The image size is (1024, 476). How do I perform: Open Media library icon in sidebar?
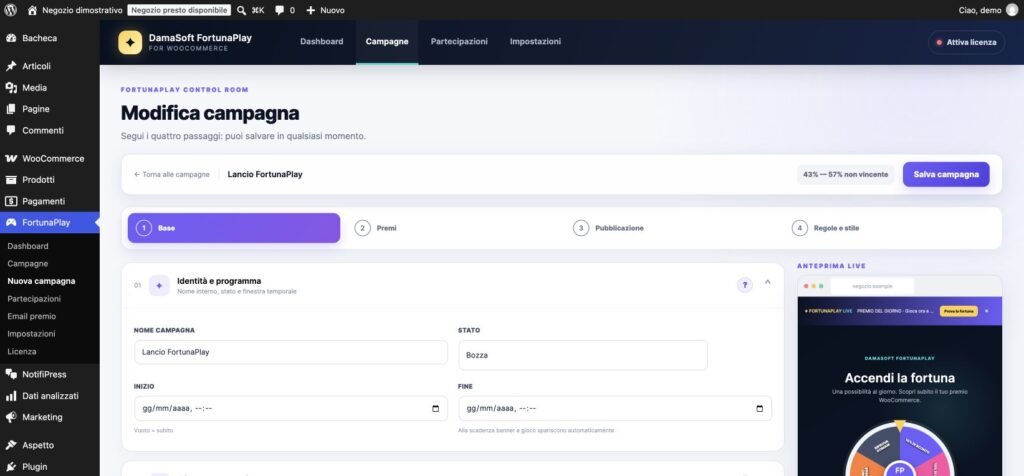10,87
